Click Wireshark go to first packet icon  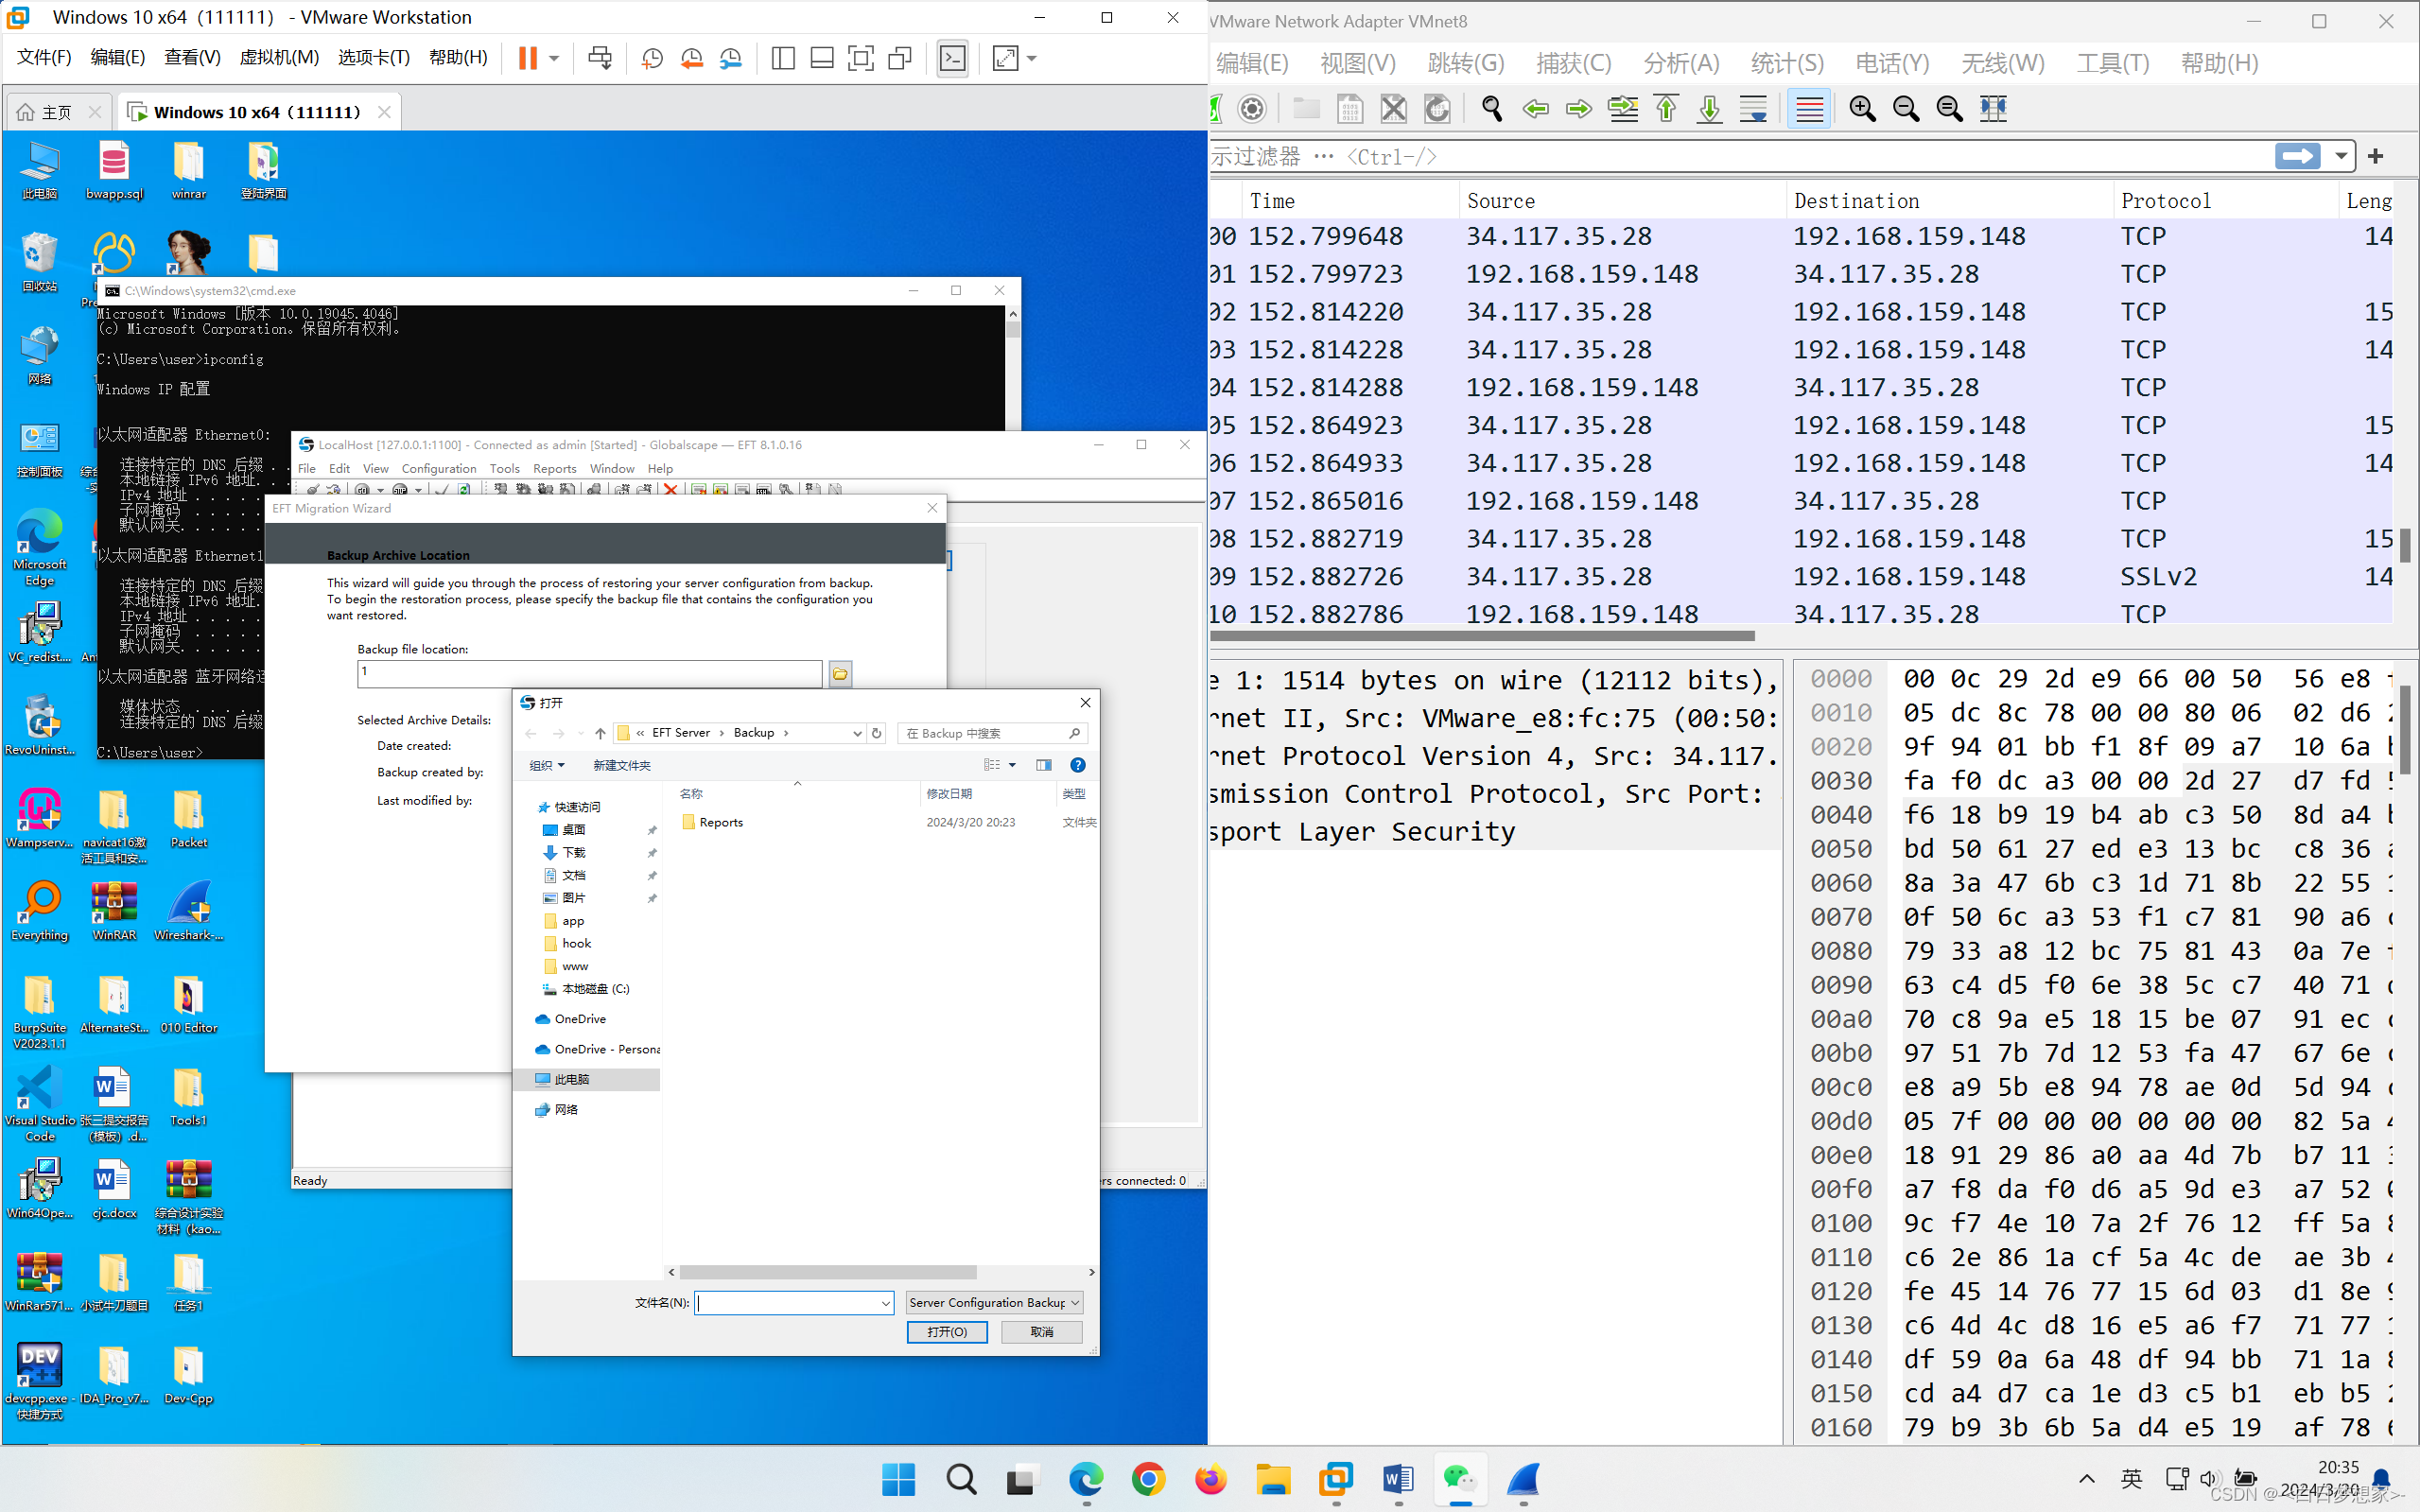[x=1666, y=108]
